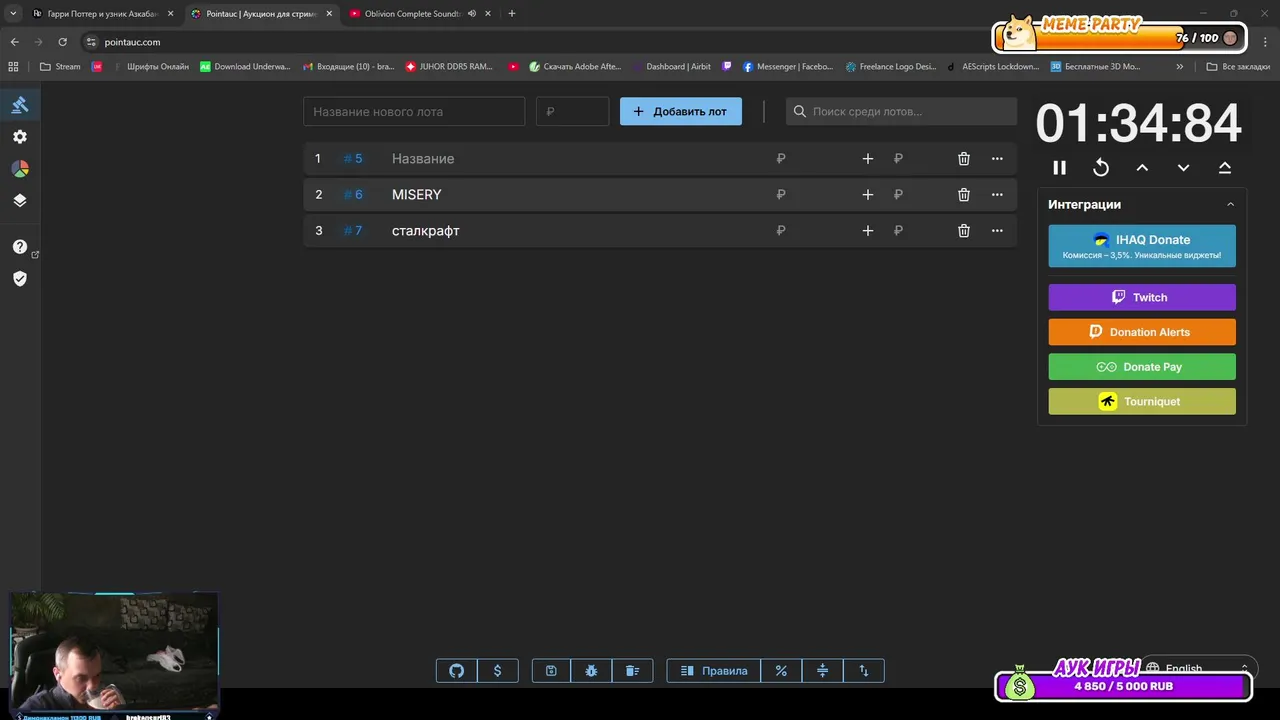Pause the auction timer

pos(1060,168)
